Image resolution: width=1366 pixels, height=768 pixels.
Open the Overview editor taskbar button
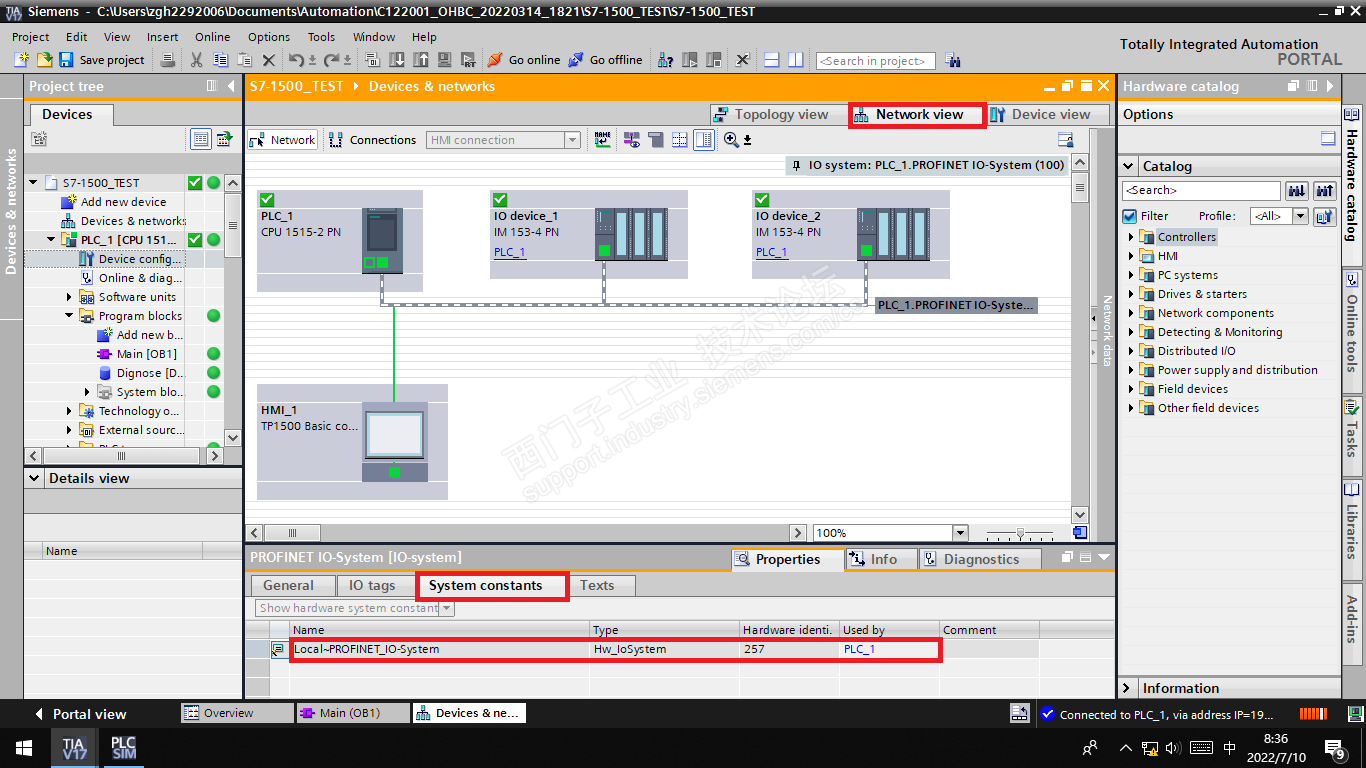(237, 713)
